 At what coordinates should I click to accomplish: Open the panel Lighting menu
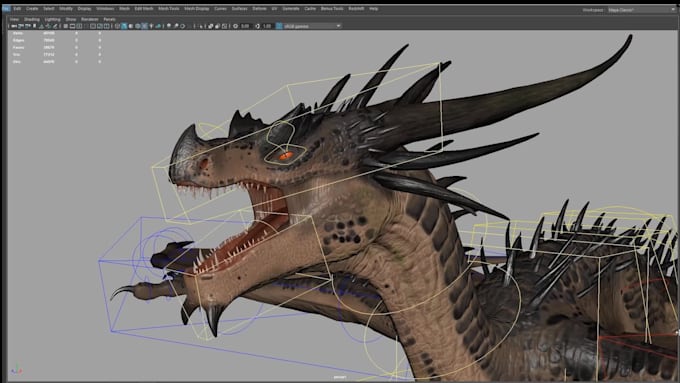(x=52, y=20)
